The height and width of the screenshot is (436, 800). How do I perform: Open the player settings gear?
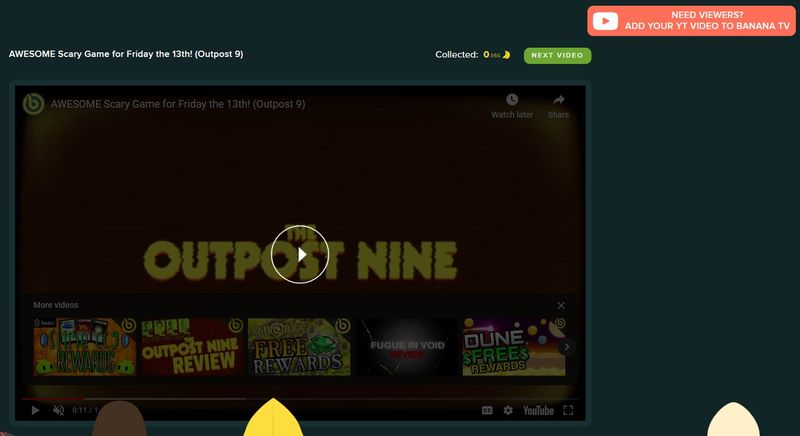(x=508, y=410)
